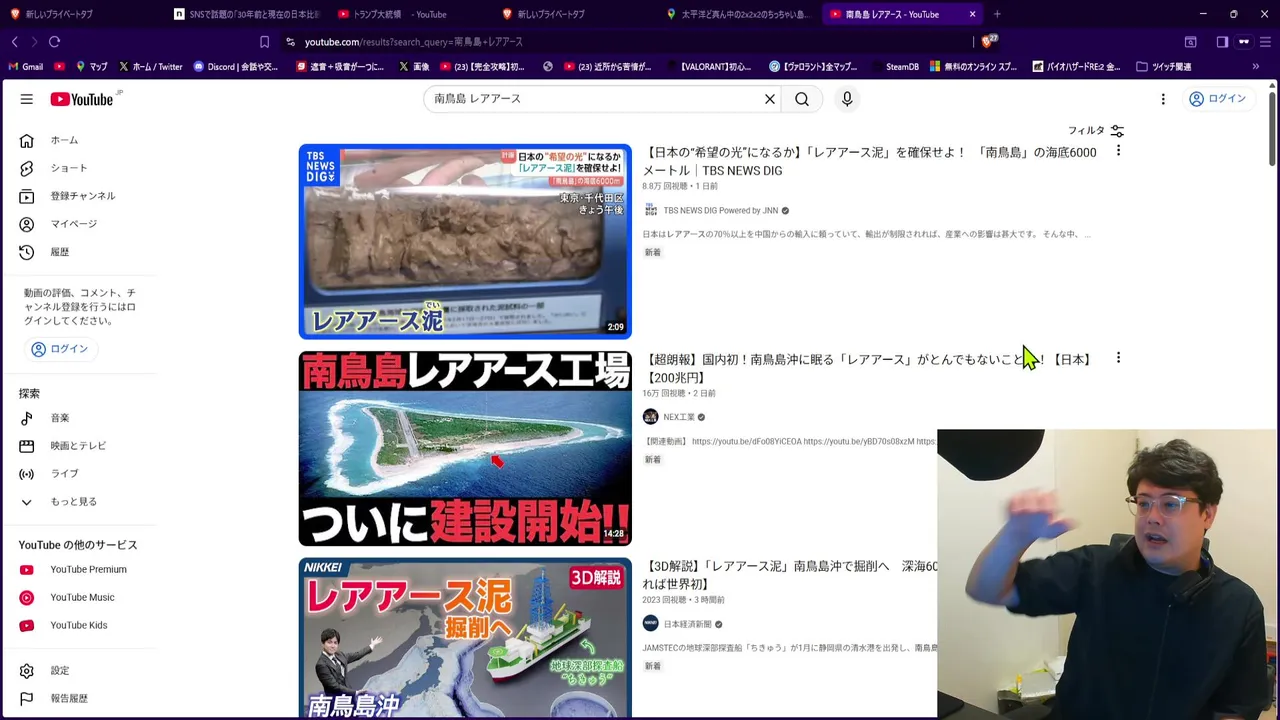Open 映画とテレビ under 探索
1280x720 pixels.
tap(80, 446)
